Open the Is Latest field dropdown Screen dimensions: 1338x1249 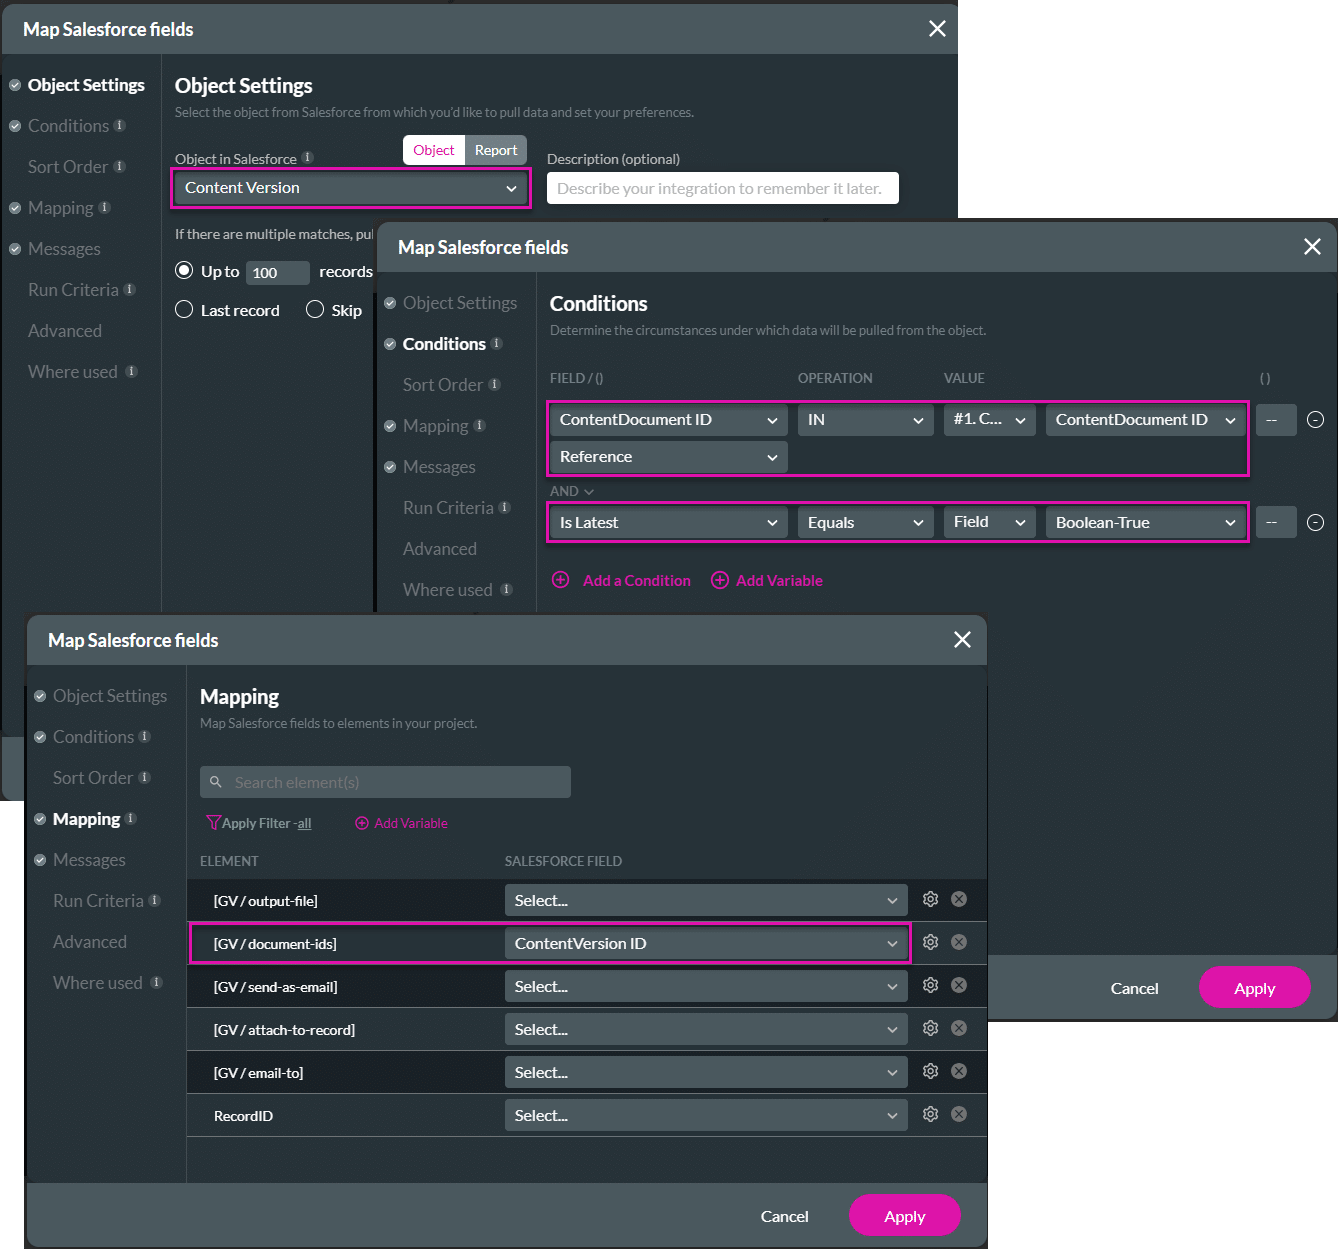pos(668,523)
